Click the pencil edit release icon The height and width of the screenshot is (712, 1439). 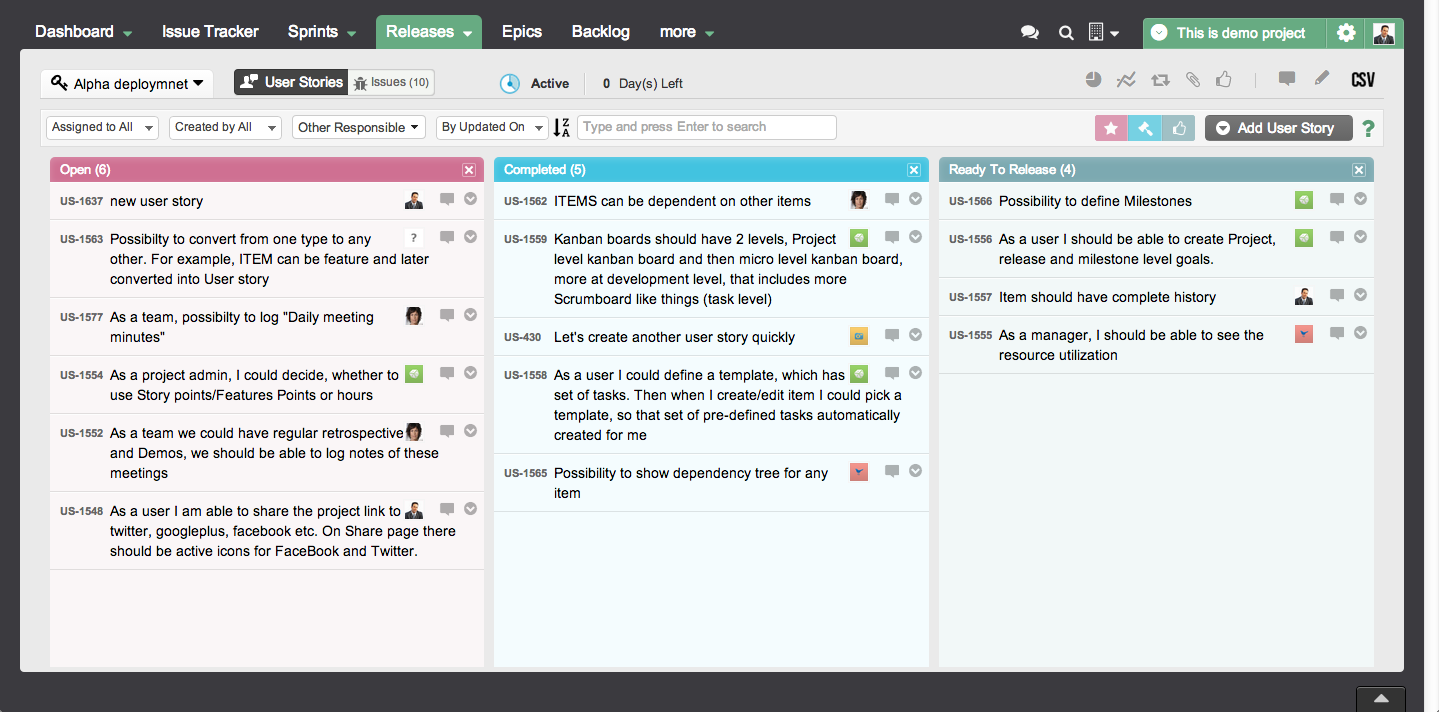coord(1322,79)
